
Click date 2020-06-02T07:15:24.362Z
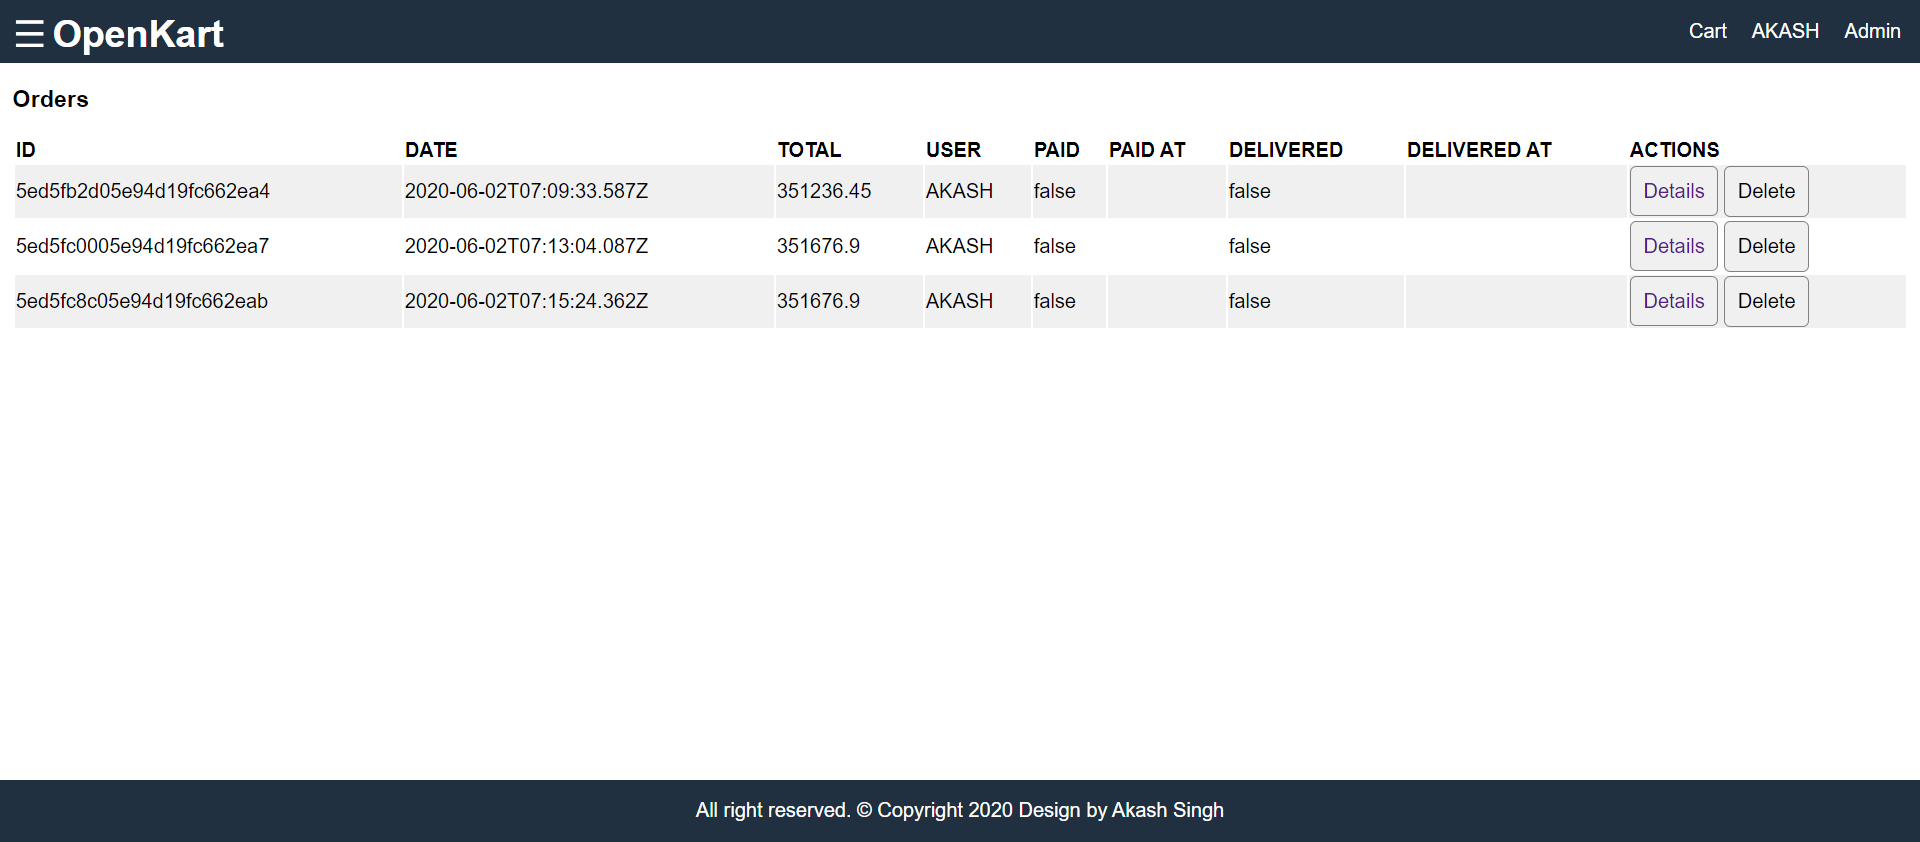tap(526, 301)
